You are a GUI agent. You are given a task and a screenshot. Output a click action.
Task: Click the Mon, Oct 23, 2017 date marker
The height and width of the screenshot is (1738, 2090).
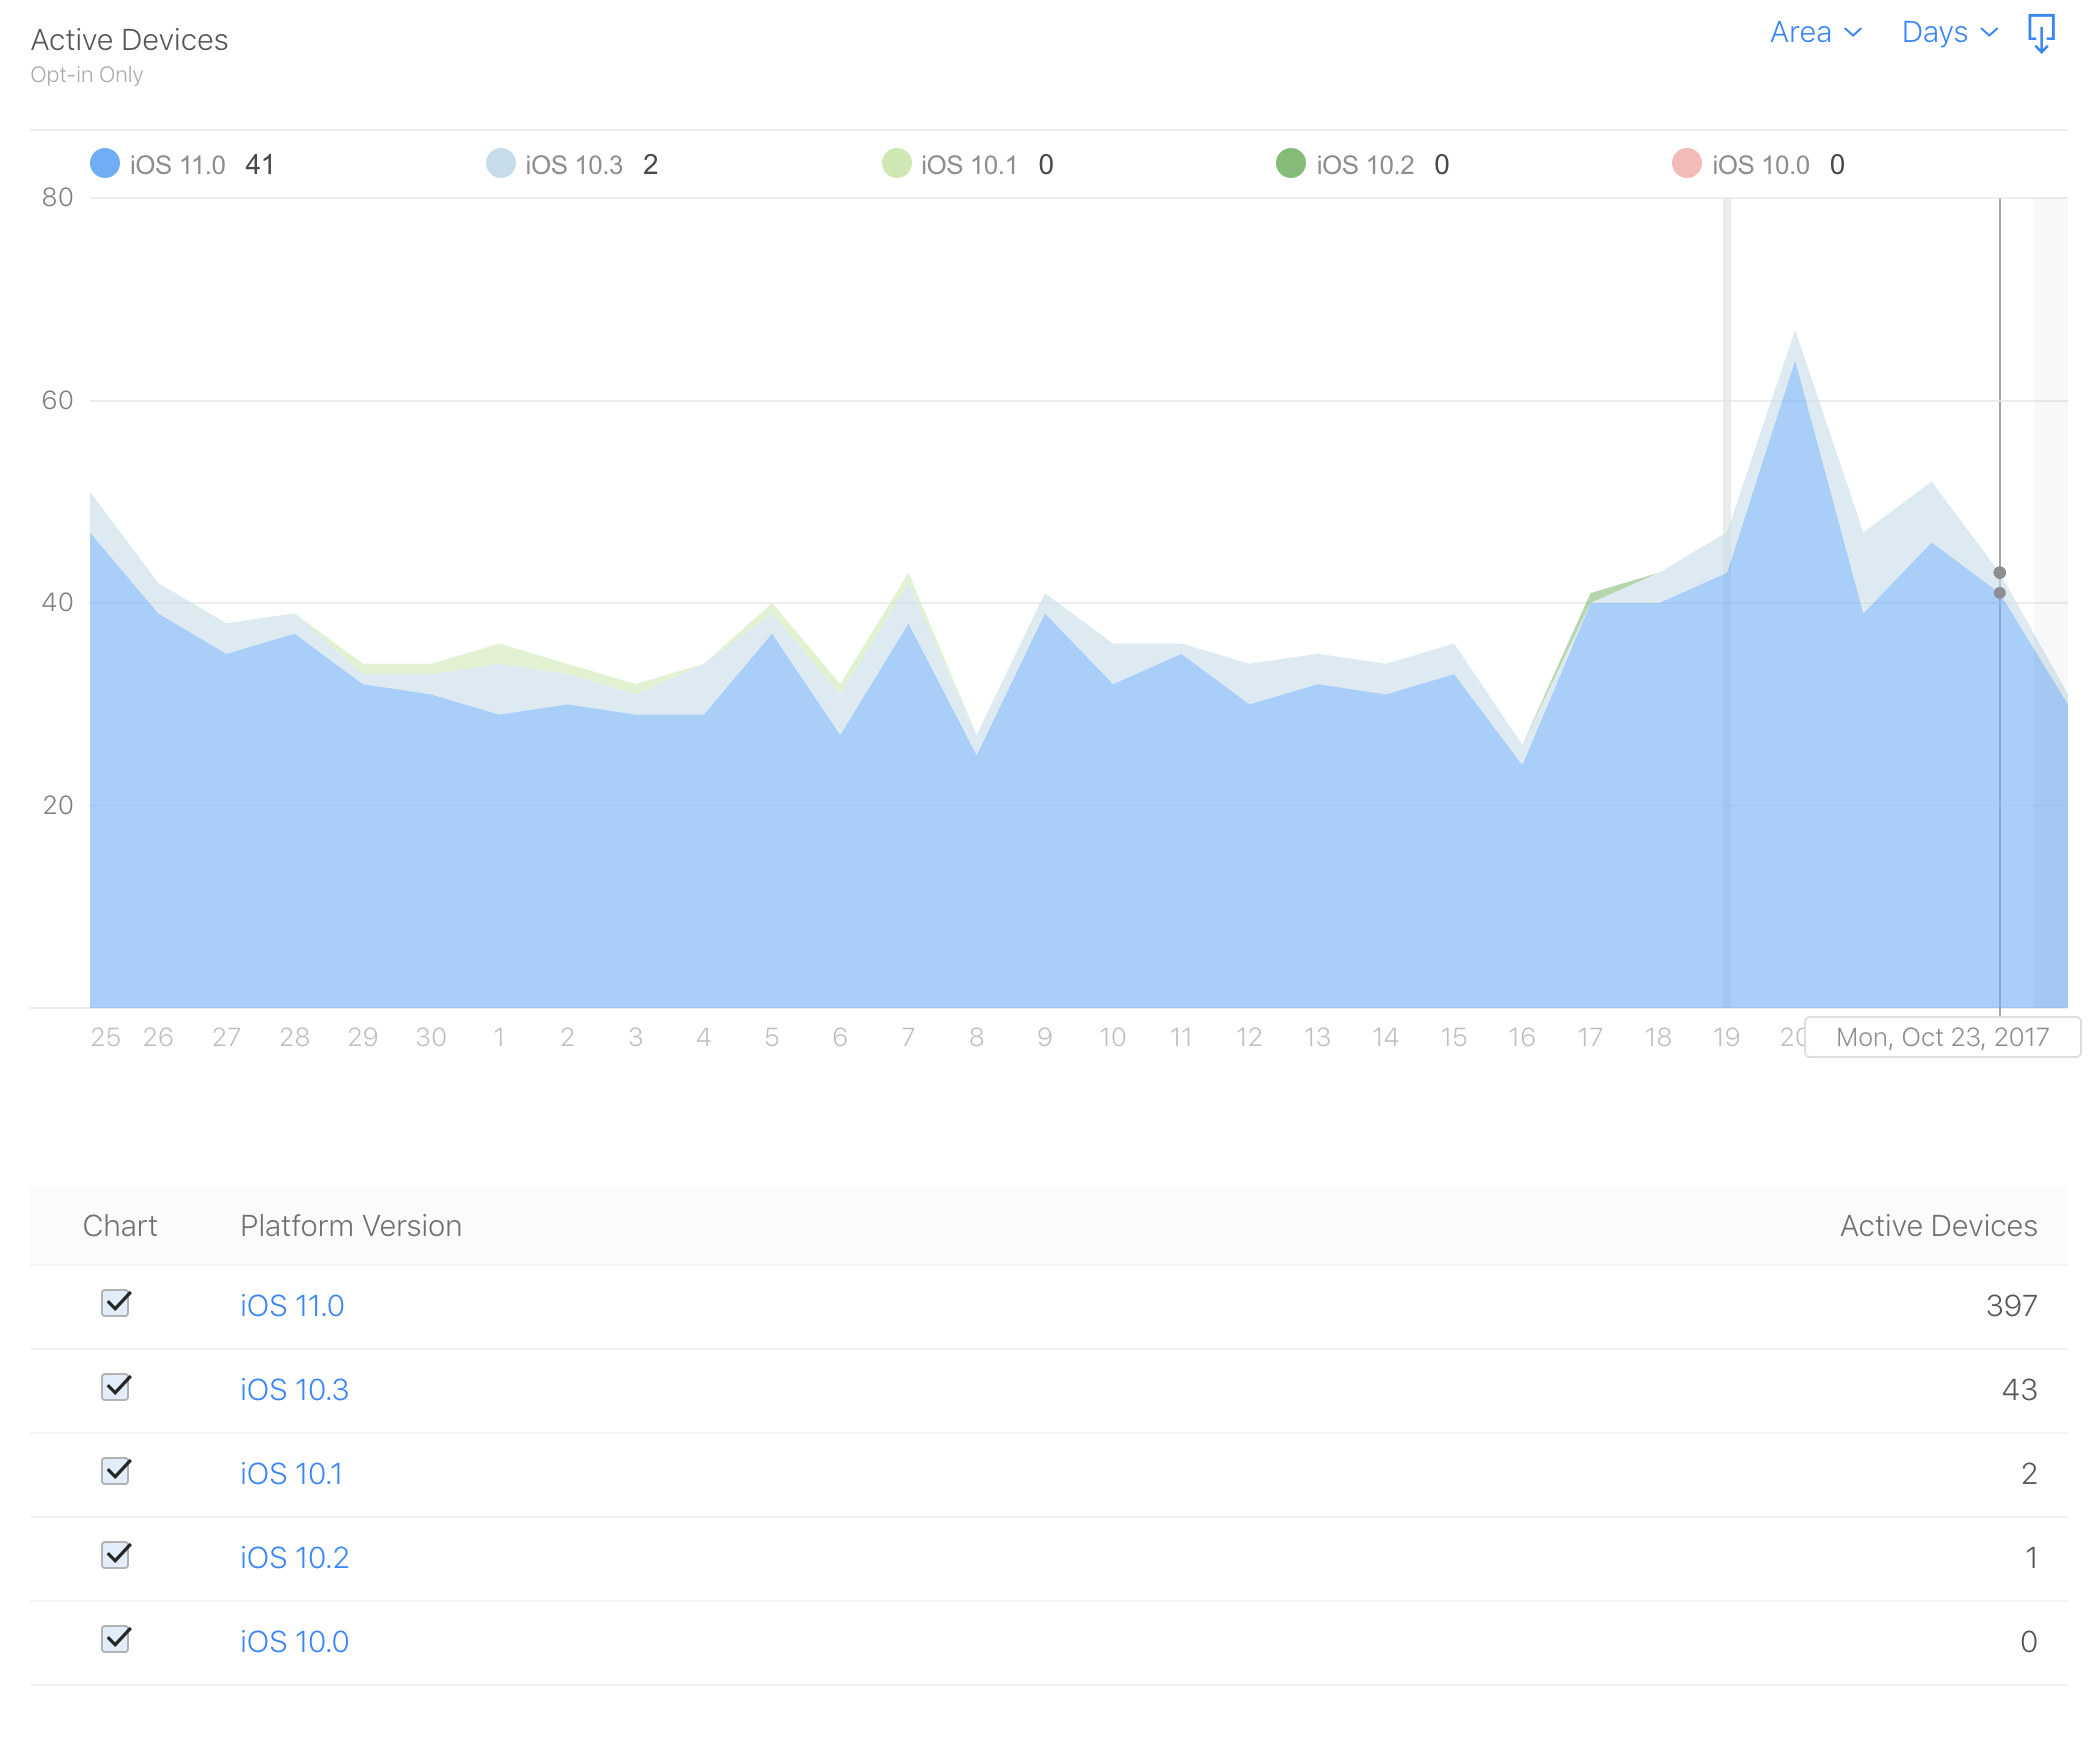pos(1942,1037)
